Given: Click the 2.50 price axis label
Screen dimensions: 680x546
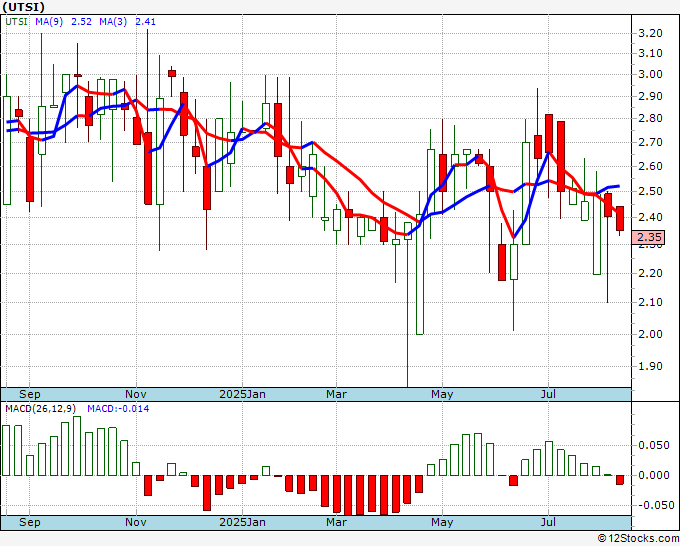Looking at the screenshot, I should pyautogui.click(x=651, y=191).
